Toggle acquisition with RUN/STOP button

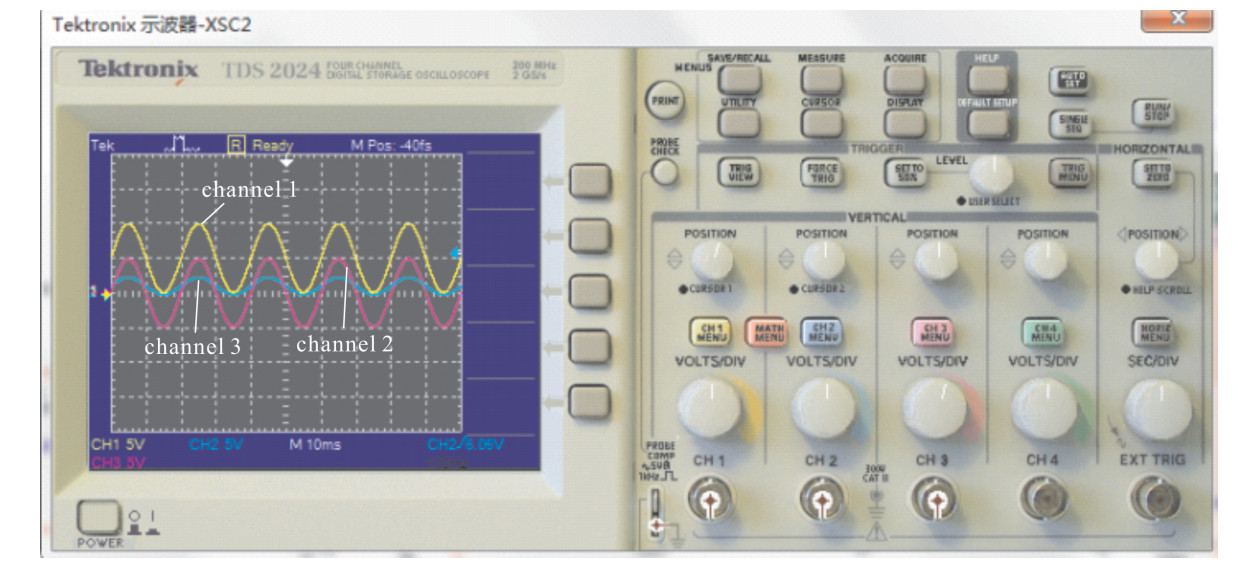coord(1152,112)
